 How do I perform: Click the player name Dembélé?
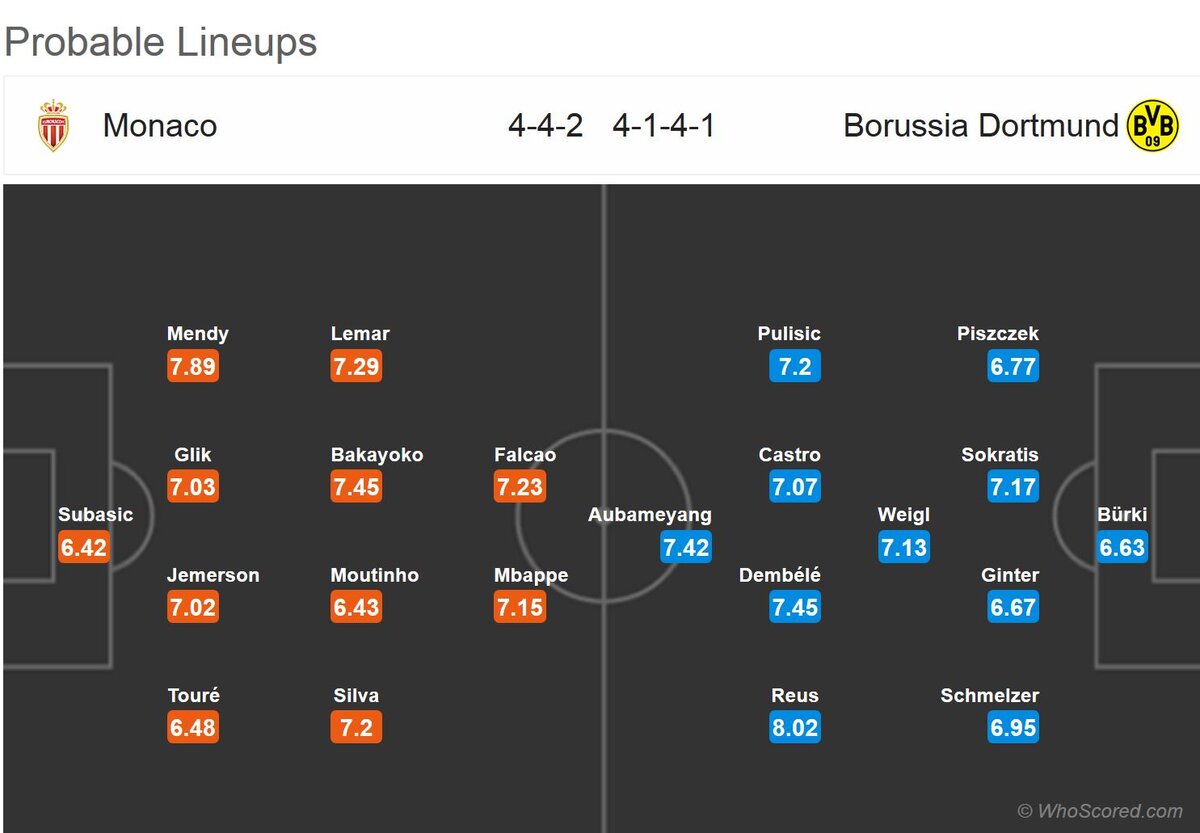(x=780, y=575)
